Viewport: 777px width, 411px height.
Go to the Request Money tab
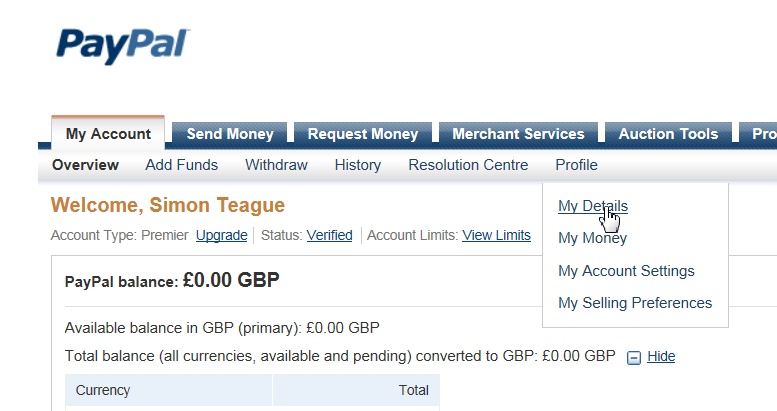[x=362, y=134]
